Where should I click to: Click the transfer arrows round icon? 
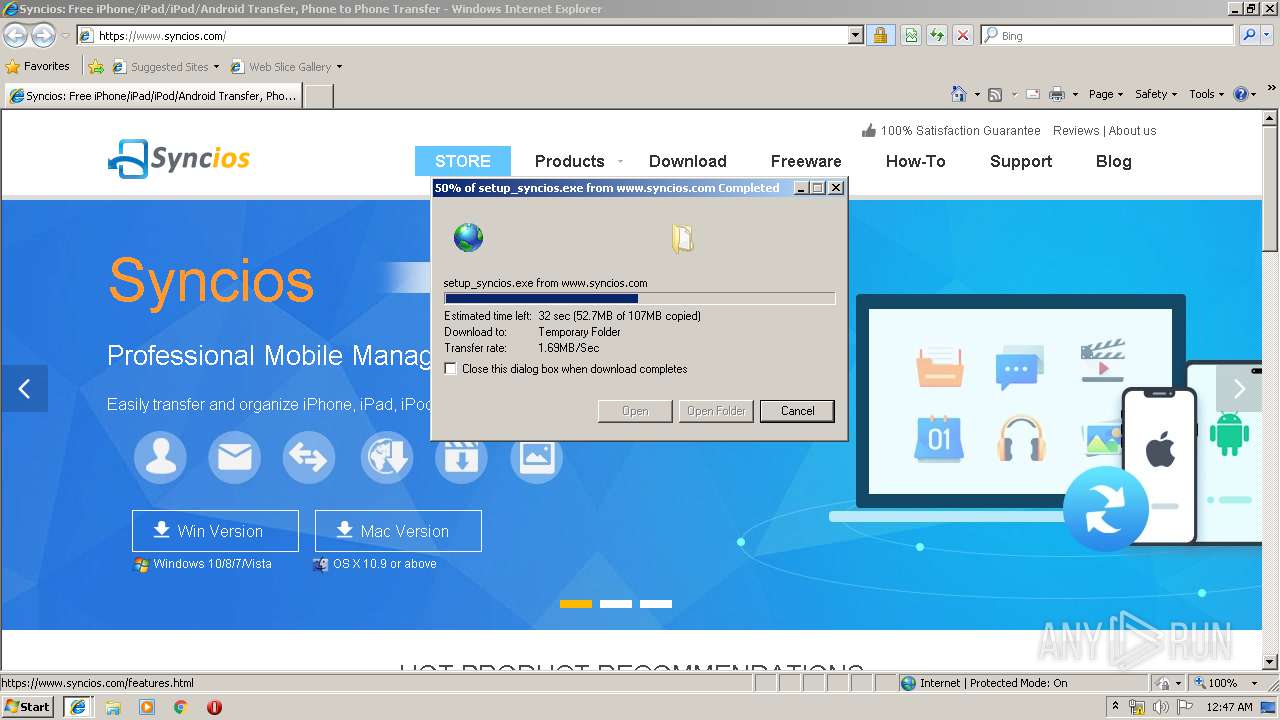point(308,458)
